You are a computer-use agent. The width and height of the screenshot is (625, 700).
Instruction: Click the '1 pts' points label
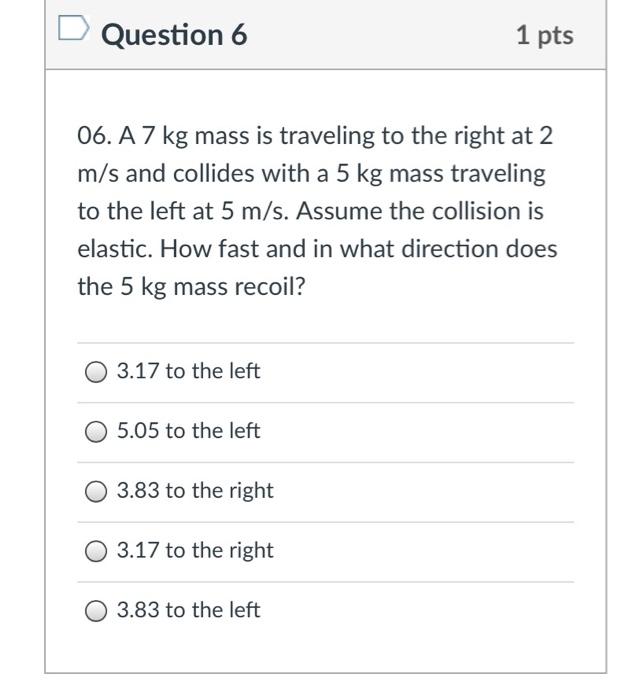coord(544,35)
